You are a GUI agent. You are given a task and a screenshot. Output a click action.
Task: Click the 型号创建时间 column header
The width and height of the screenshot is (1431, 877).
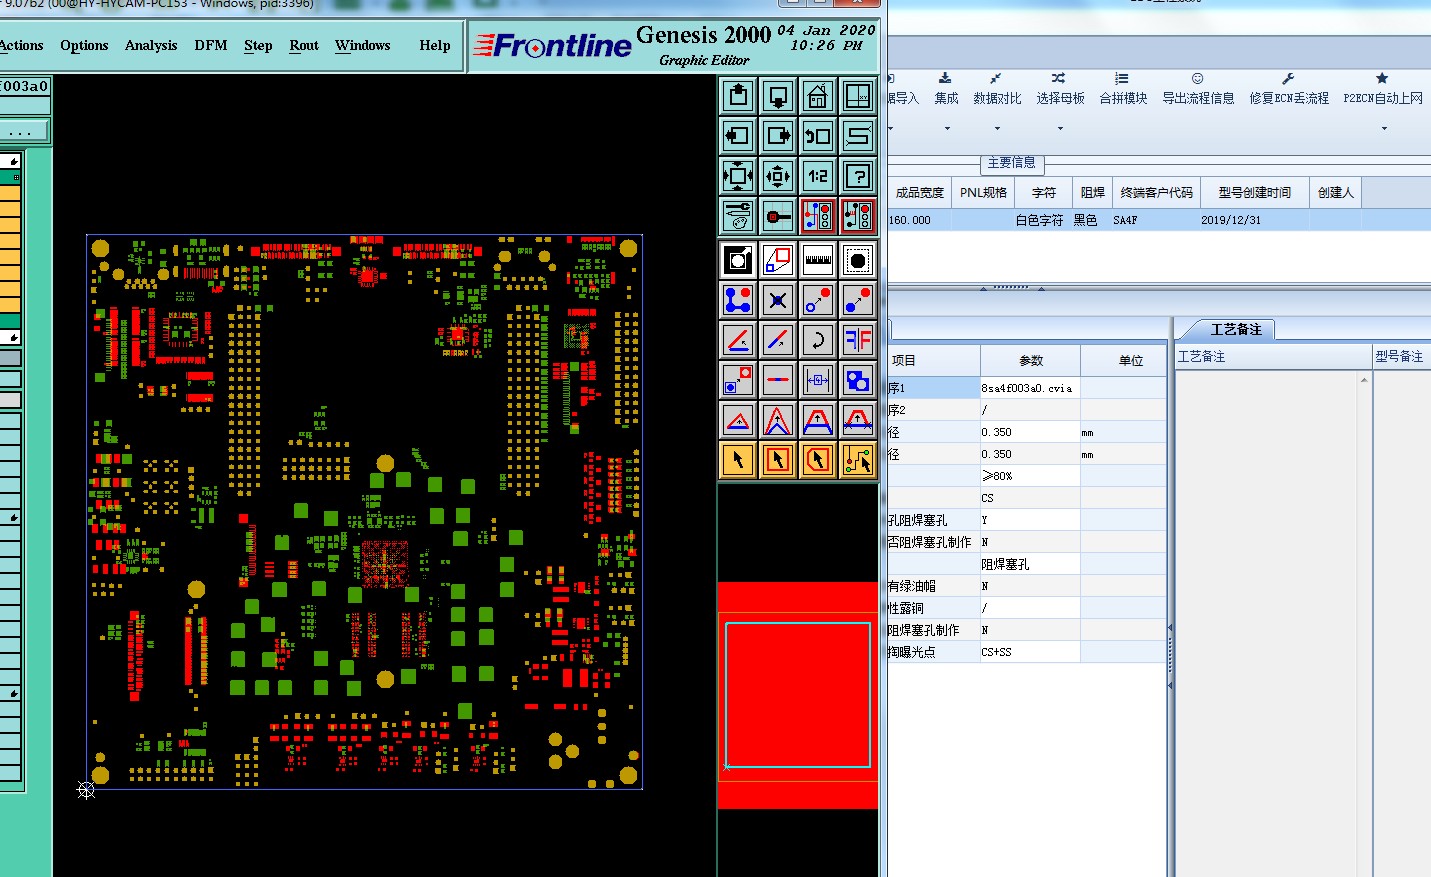pyautogui.click(x=1255, y=192)
